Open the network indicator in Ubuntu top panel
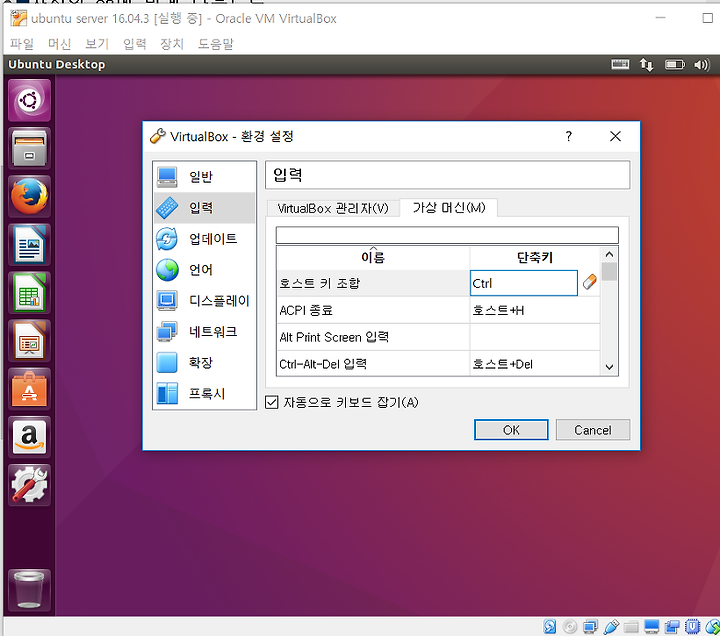 (x=647, y=65)
